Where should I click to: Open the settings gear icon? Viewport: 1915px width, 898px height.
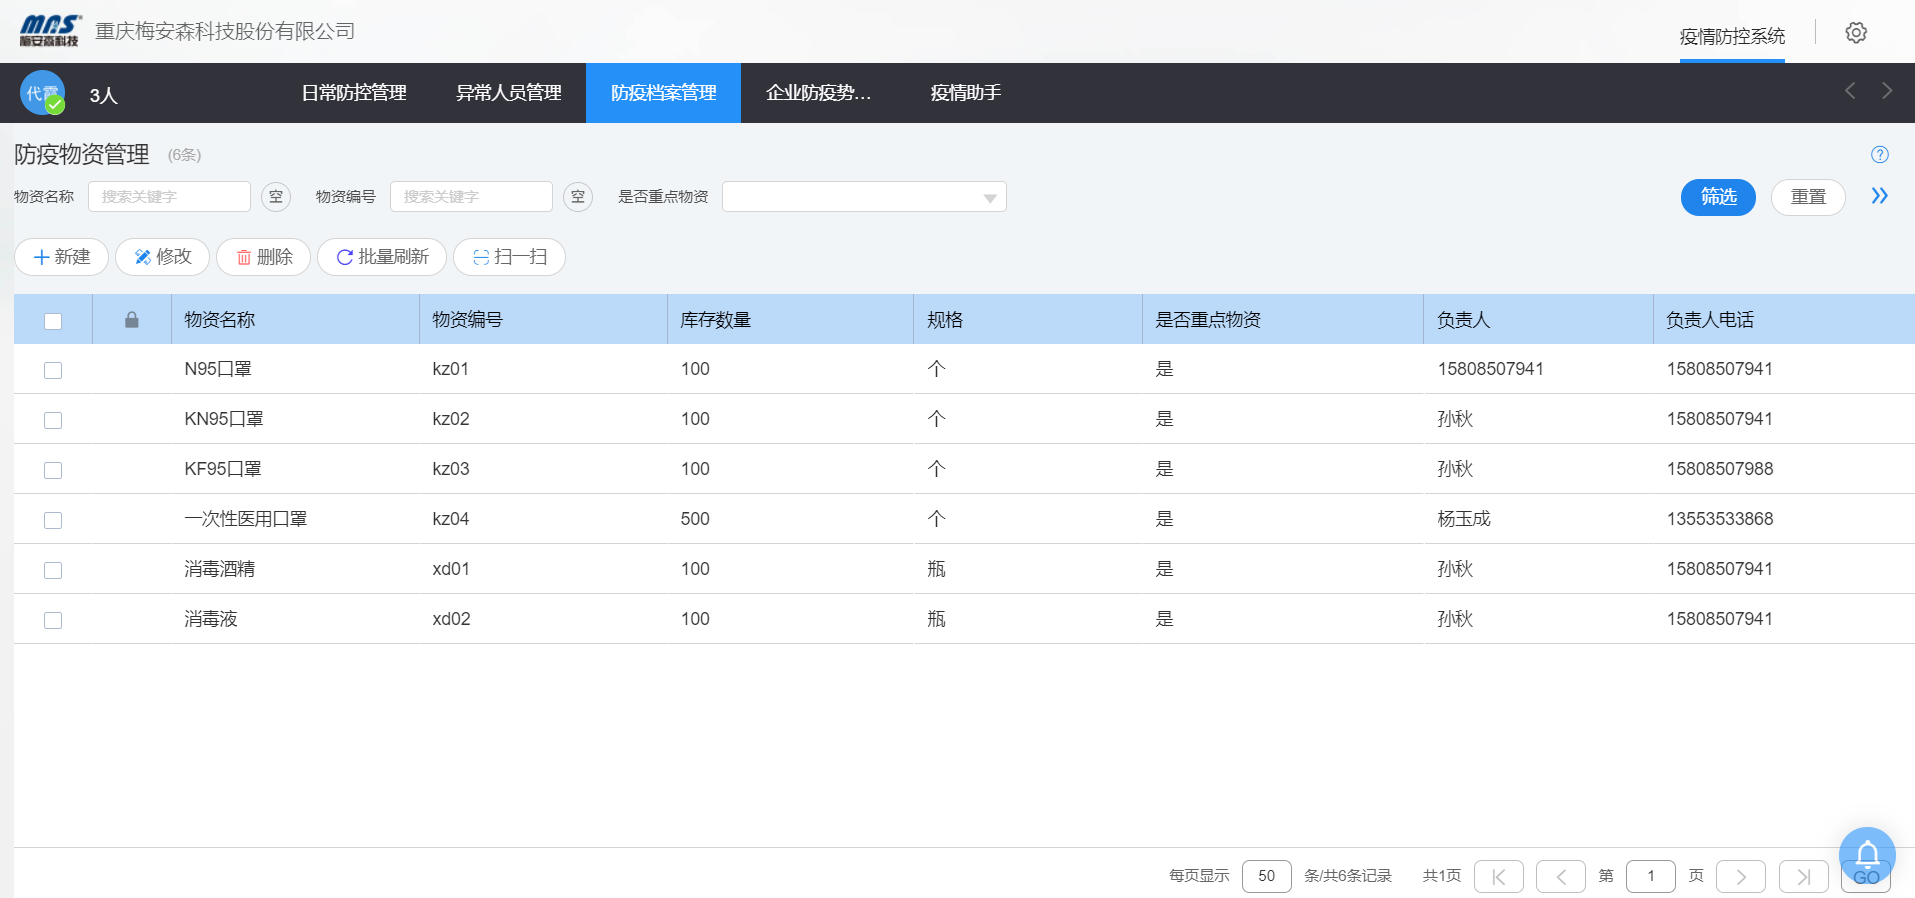click(1856, 33)
